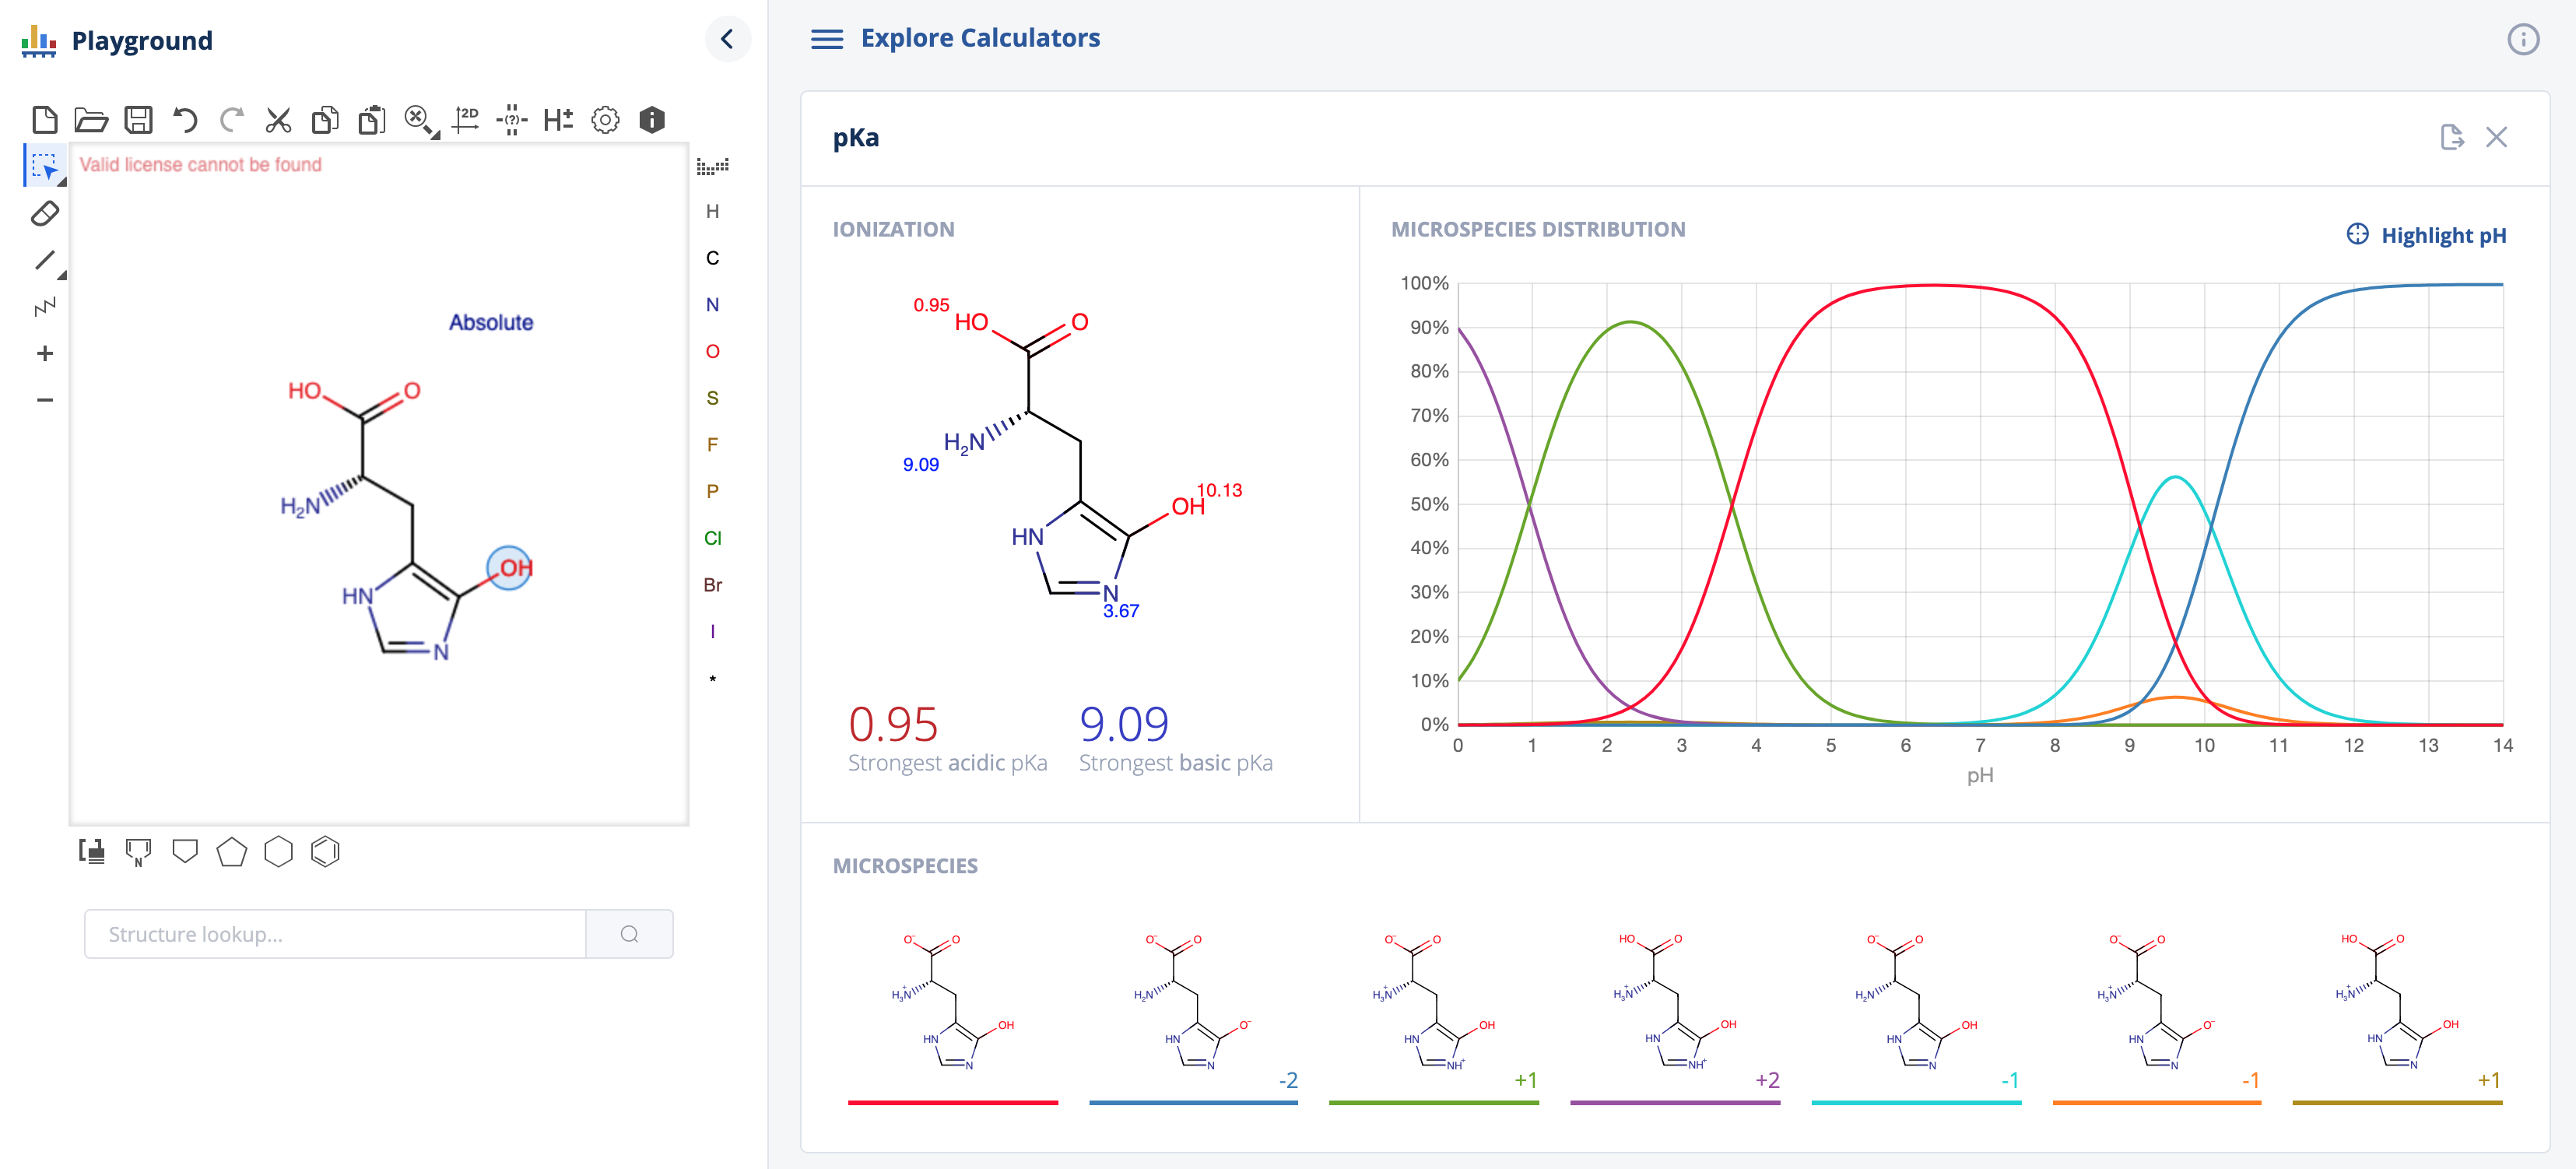The width and height of the screenshot is (2576, 1169).
Task: Select the rectangle selection tool
Action: (45, 166)
